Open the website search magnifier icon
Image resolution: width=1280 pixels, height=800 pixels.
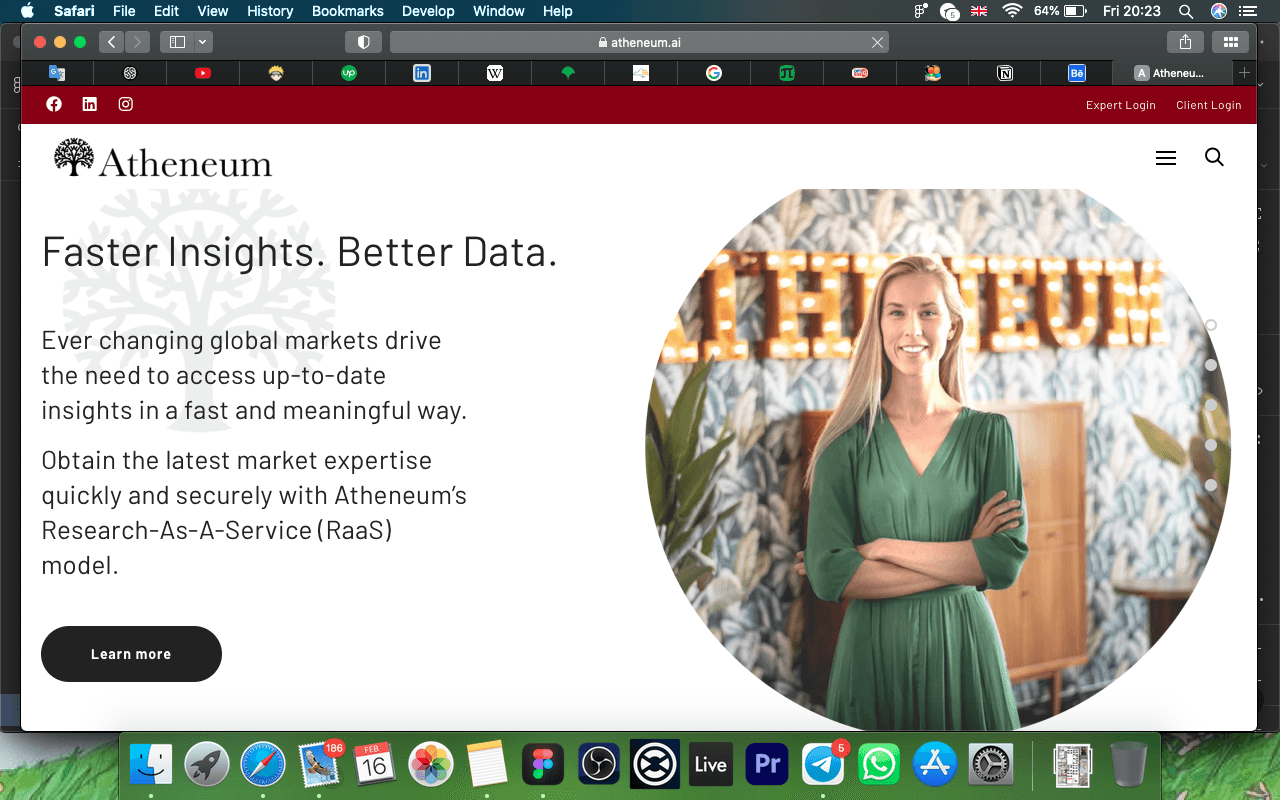click(1214, 157)
